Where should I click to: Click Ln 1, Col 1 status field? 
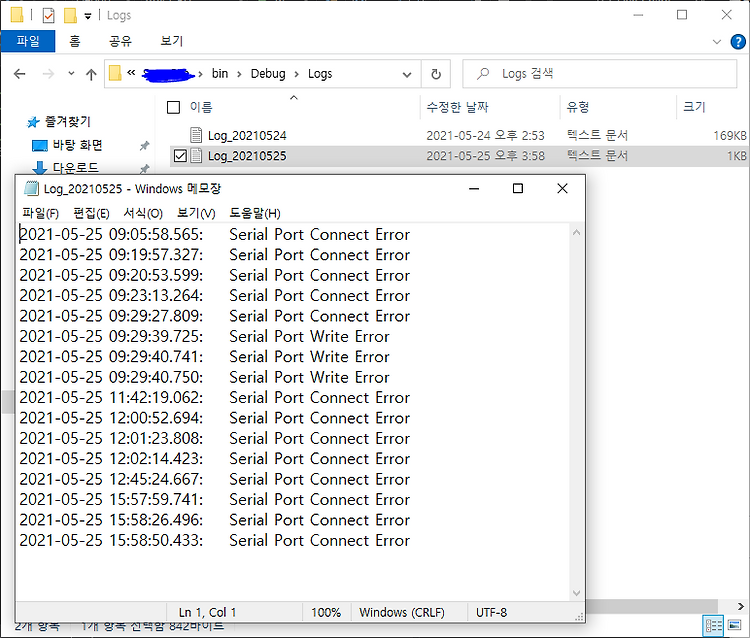(207, 613)
